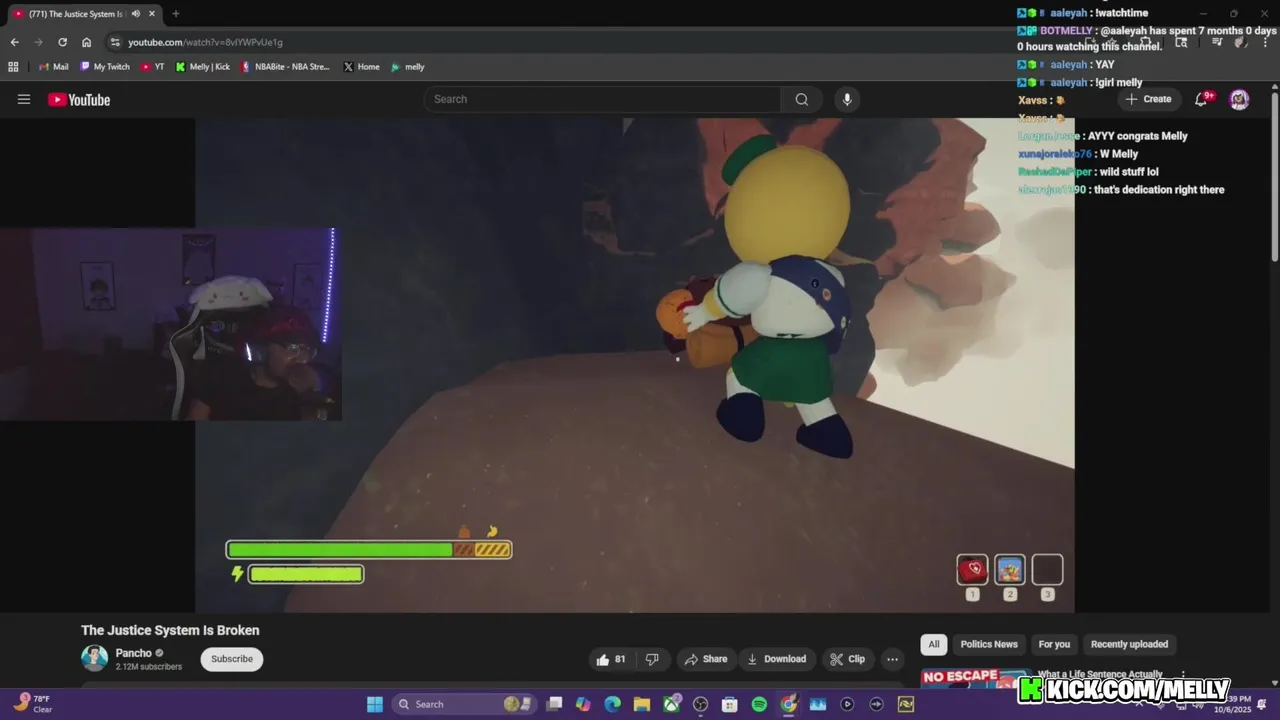This screenshot has height=720, width=1280.
Task: Reload the current page
Action: 62,42
